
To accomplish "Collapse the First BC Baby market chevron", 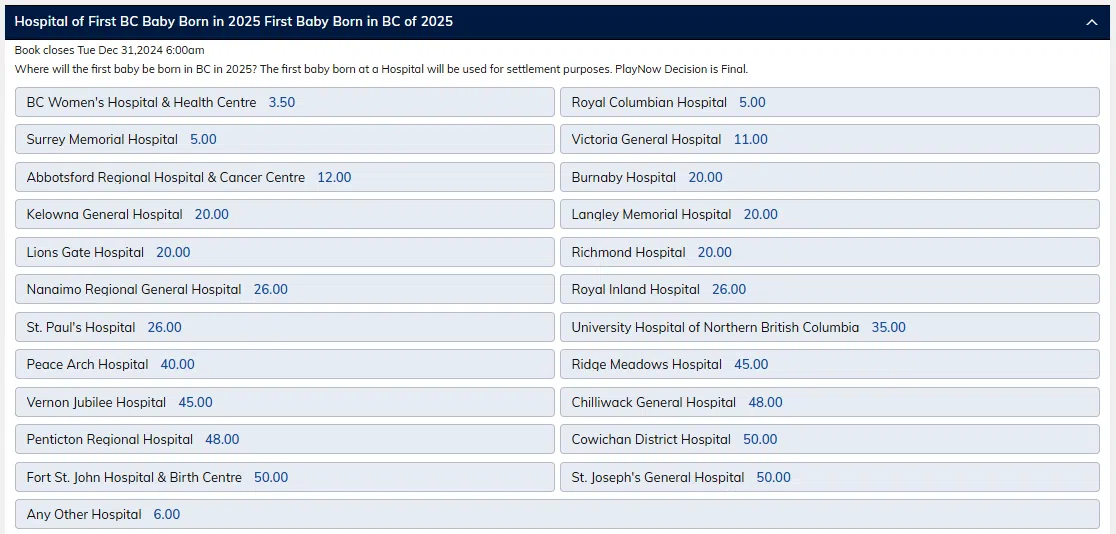I will (1091, 22).
